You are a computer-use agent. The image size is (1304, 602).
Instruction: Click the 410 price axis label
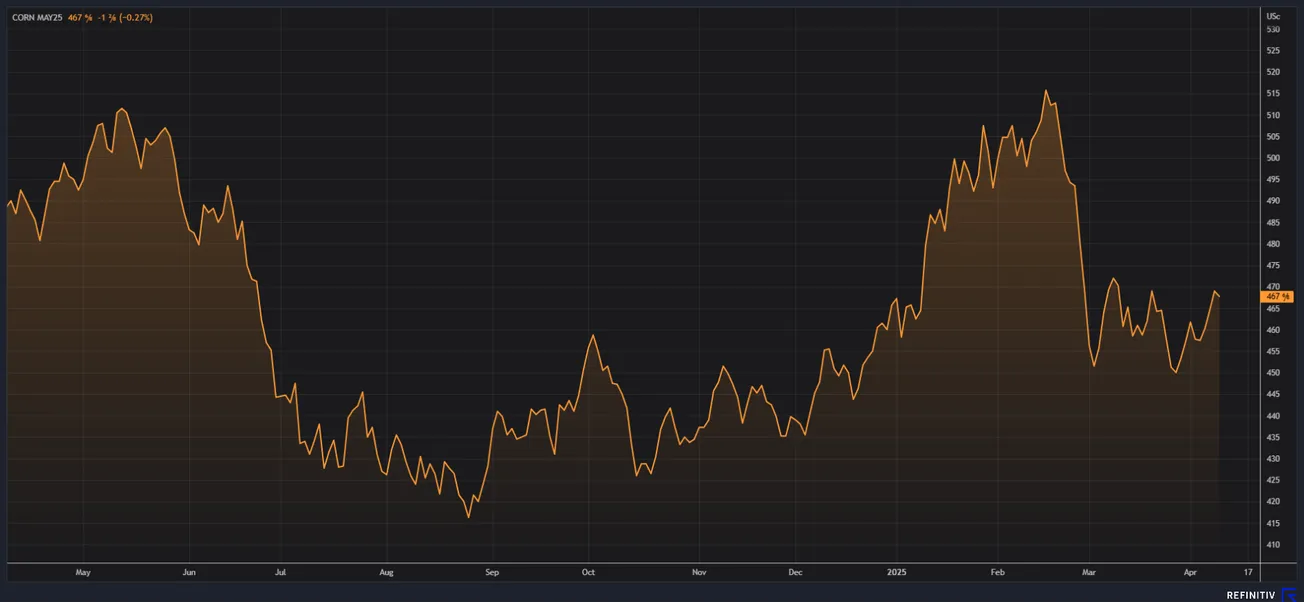click(x=1273, y=545)
